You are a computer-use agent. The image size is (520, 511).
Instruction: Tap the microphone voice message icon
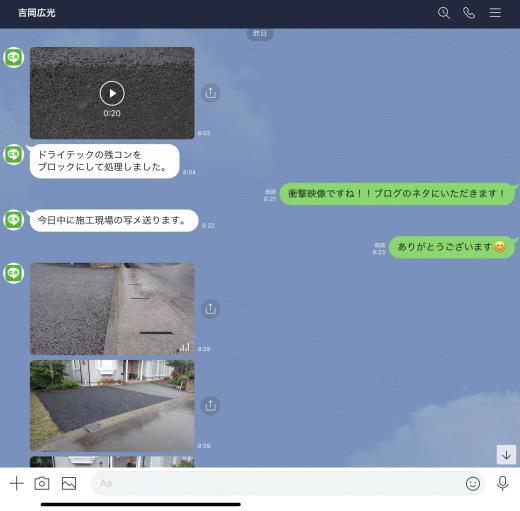(502, 483)
